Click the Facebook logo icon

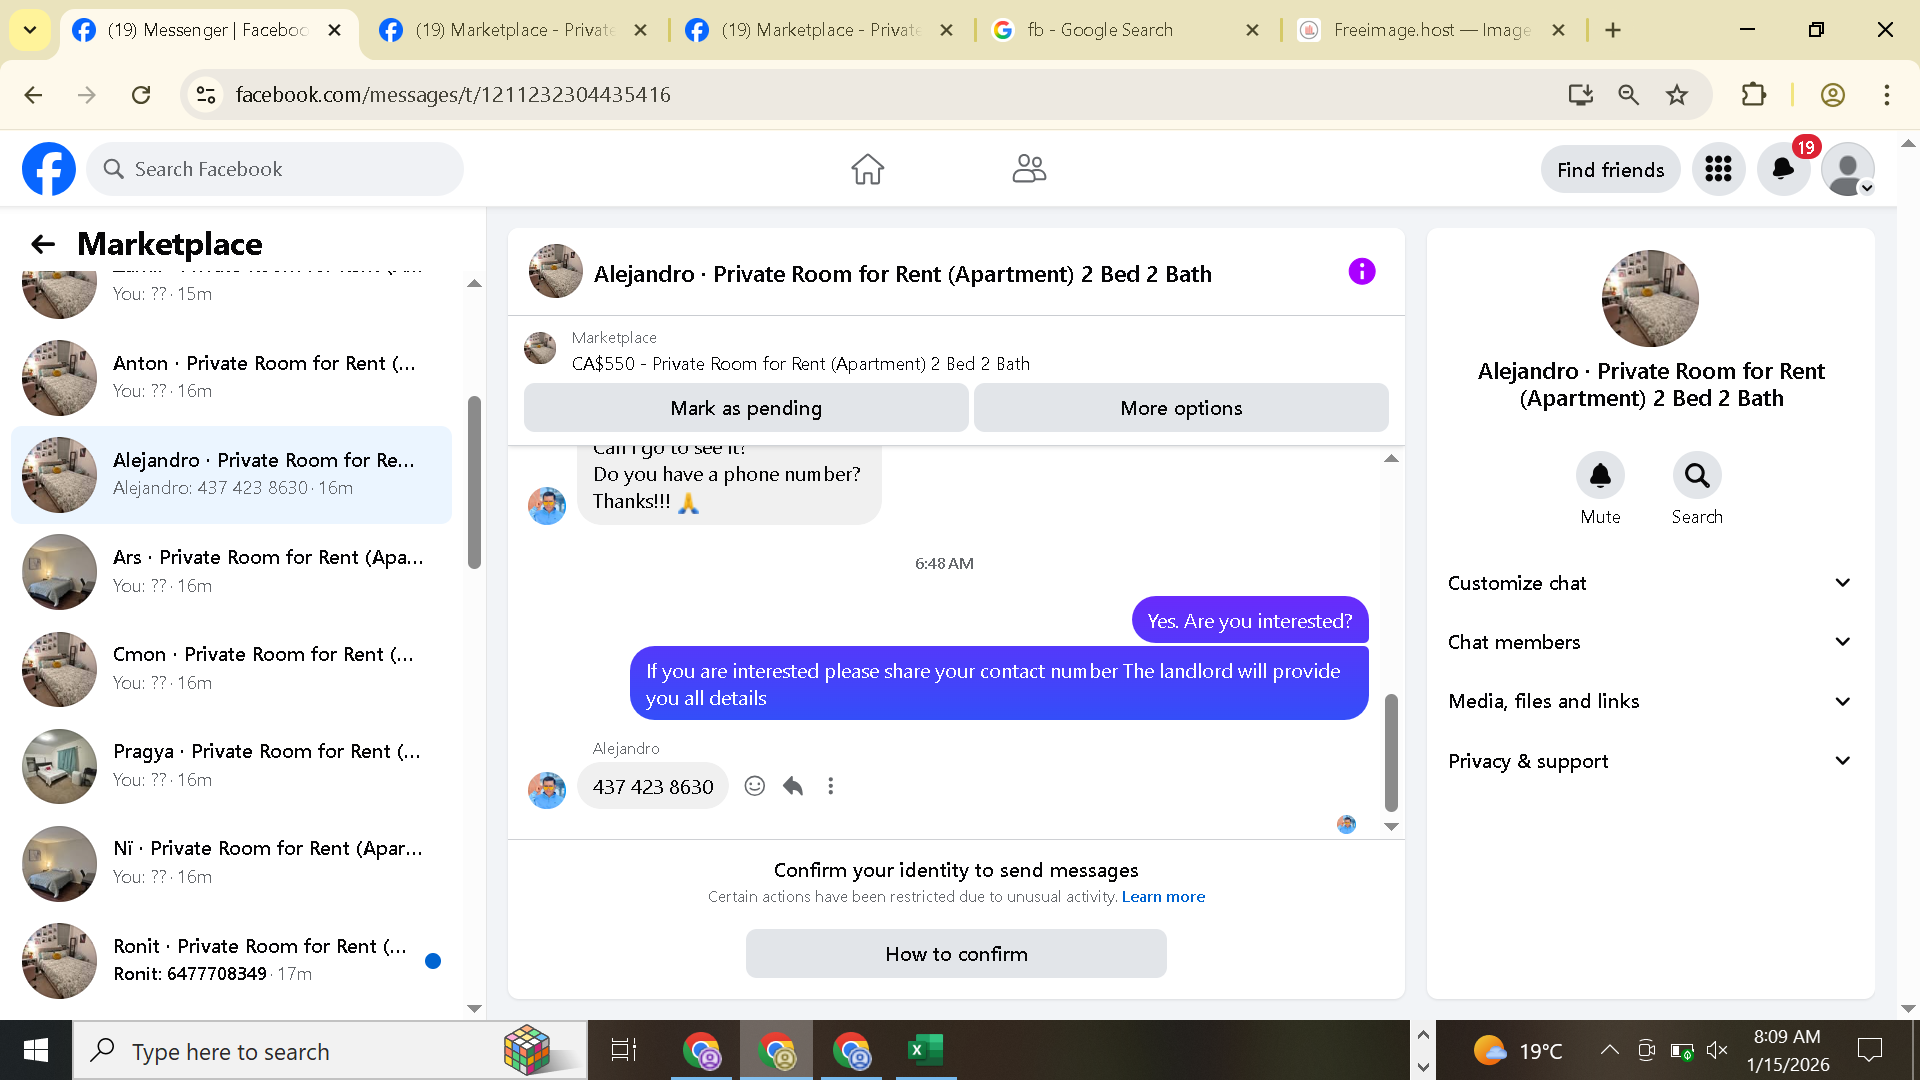tap(49, 169)
